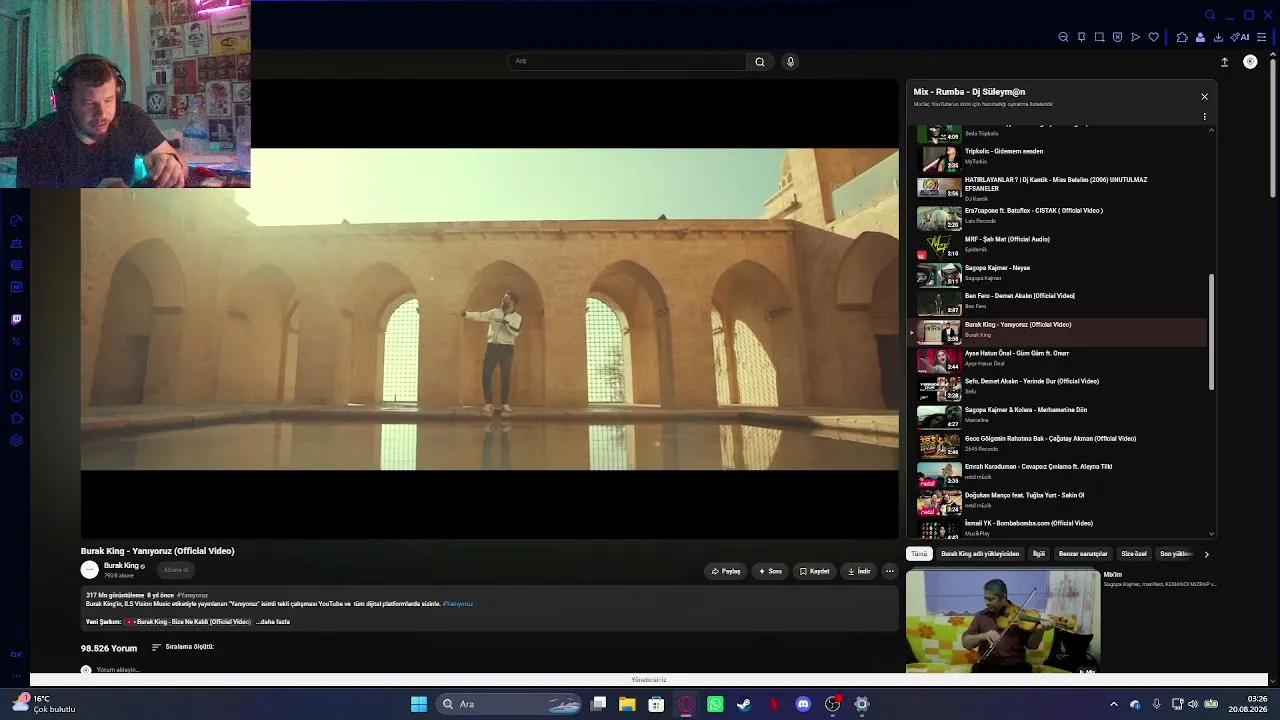Click inside the YouTube search field
Image resolution: width=1280 pixels, height=720 pixels.
[628, 62]
